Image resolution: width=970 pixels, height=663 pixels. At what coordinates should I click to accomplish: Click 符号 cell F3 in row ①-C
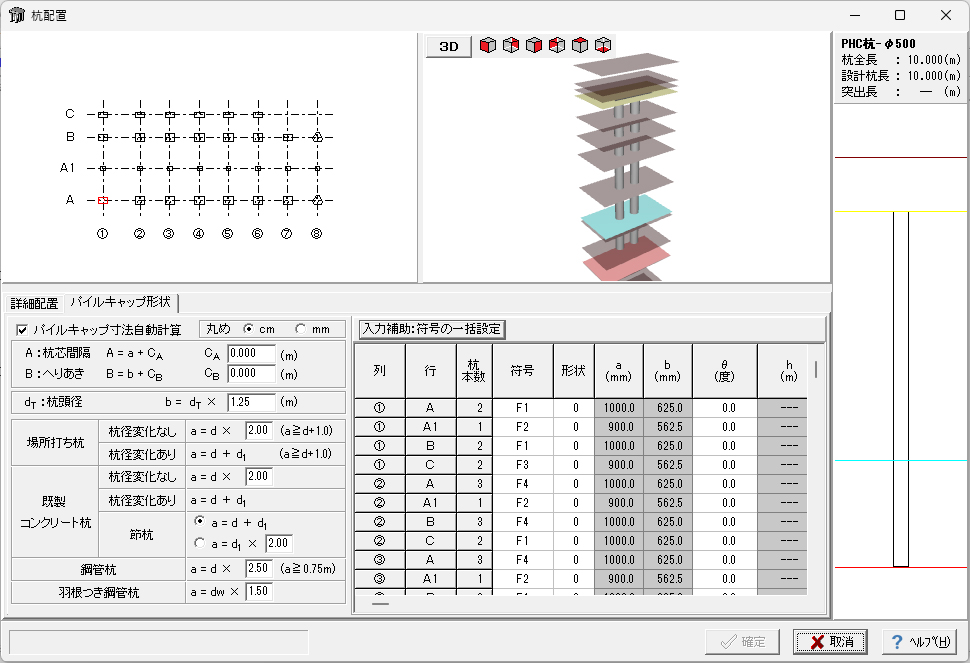pyautogui.click(x=522, y=465)
